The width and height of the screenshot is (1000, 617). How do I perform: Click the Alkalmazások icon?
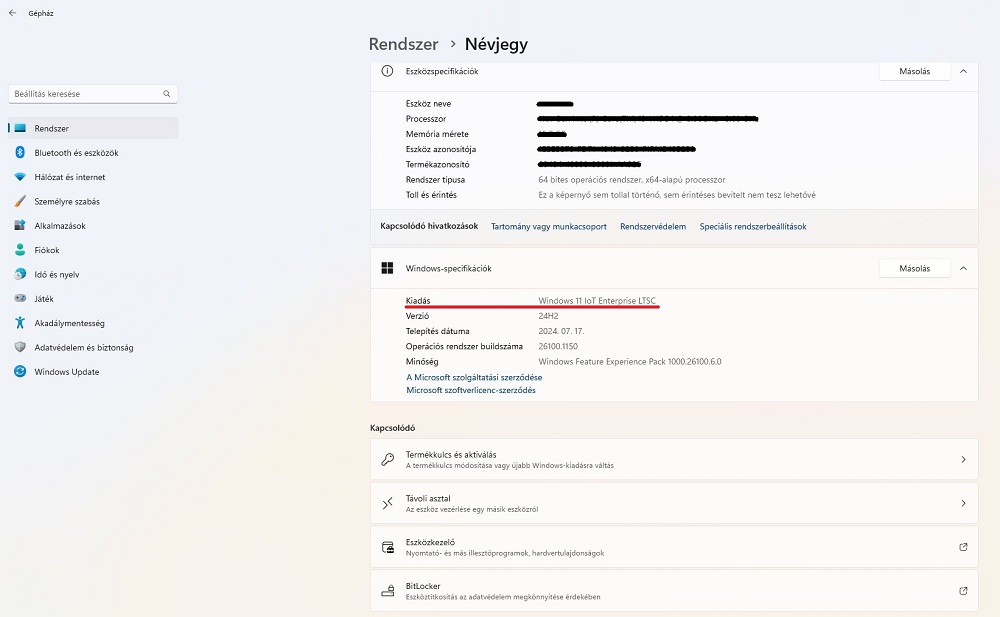(20, 225)
